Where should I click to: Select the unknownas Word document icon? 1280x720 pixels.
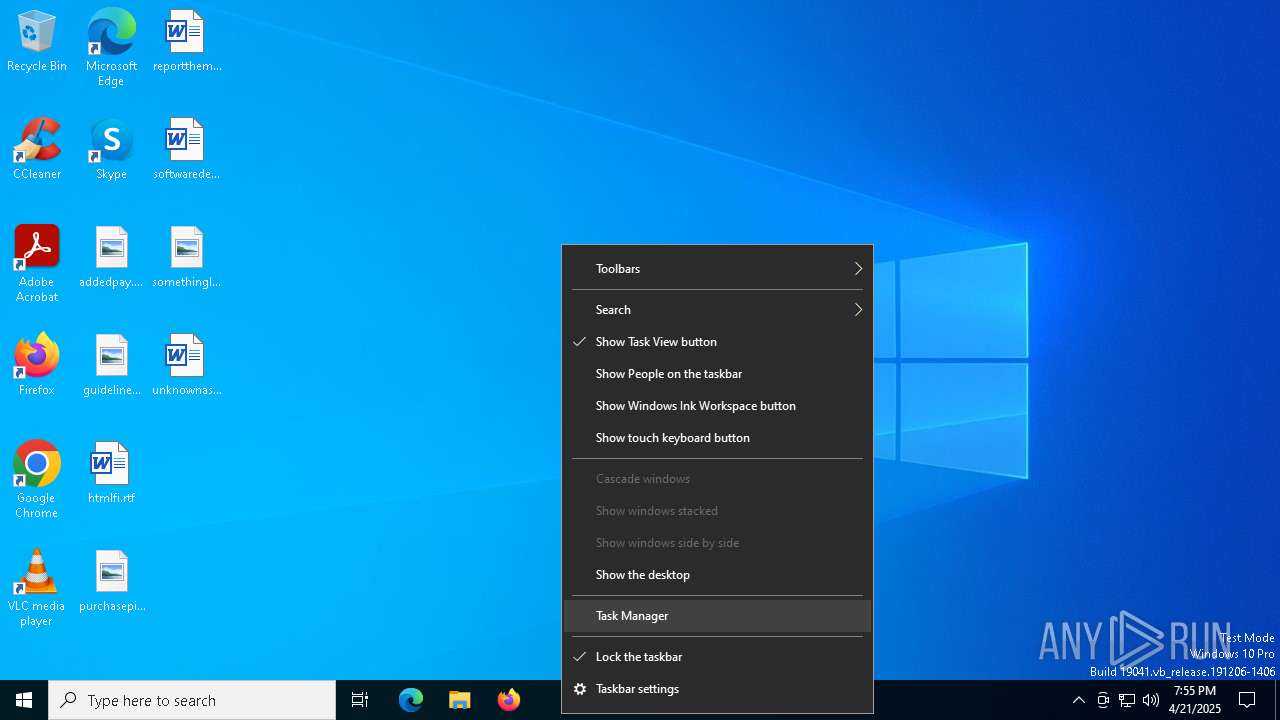coord(187,366)
